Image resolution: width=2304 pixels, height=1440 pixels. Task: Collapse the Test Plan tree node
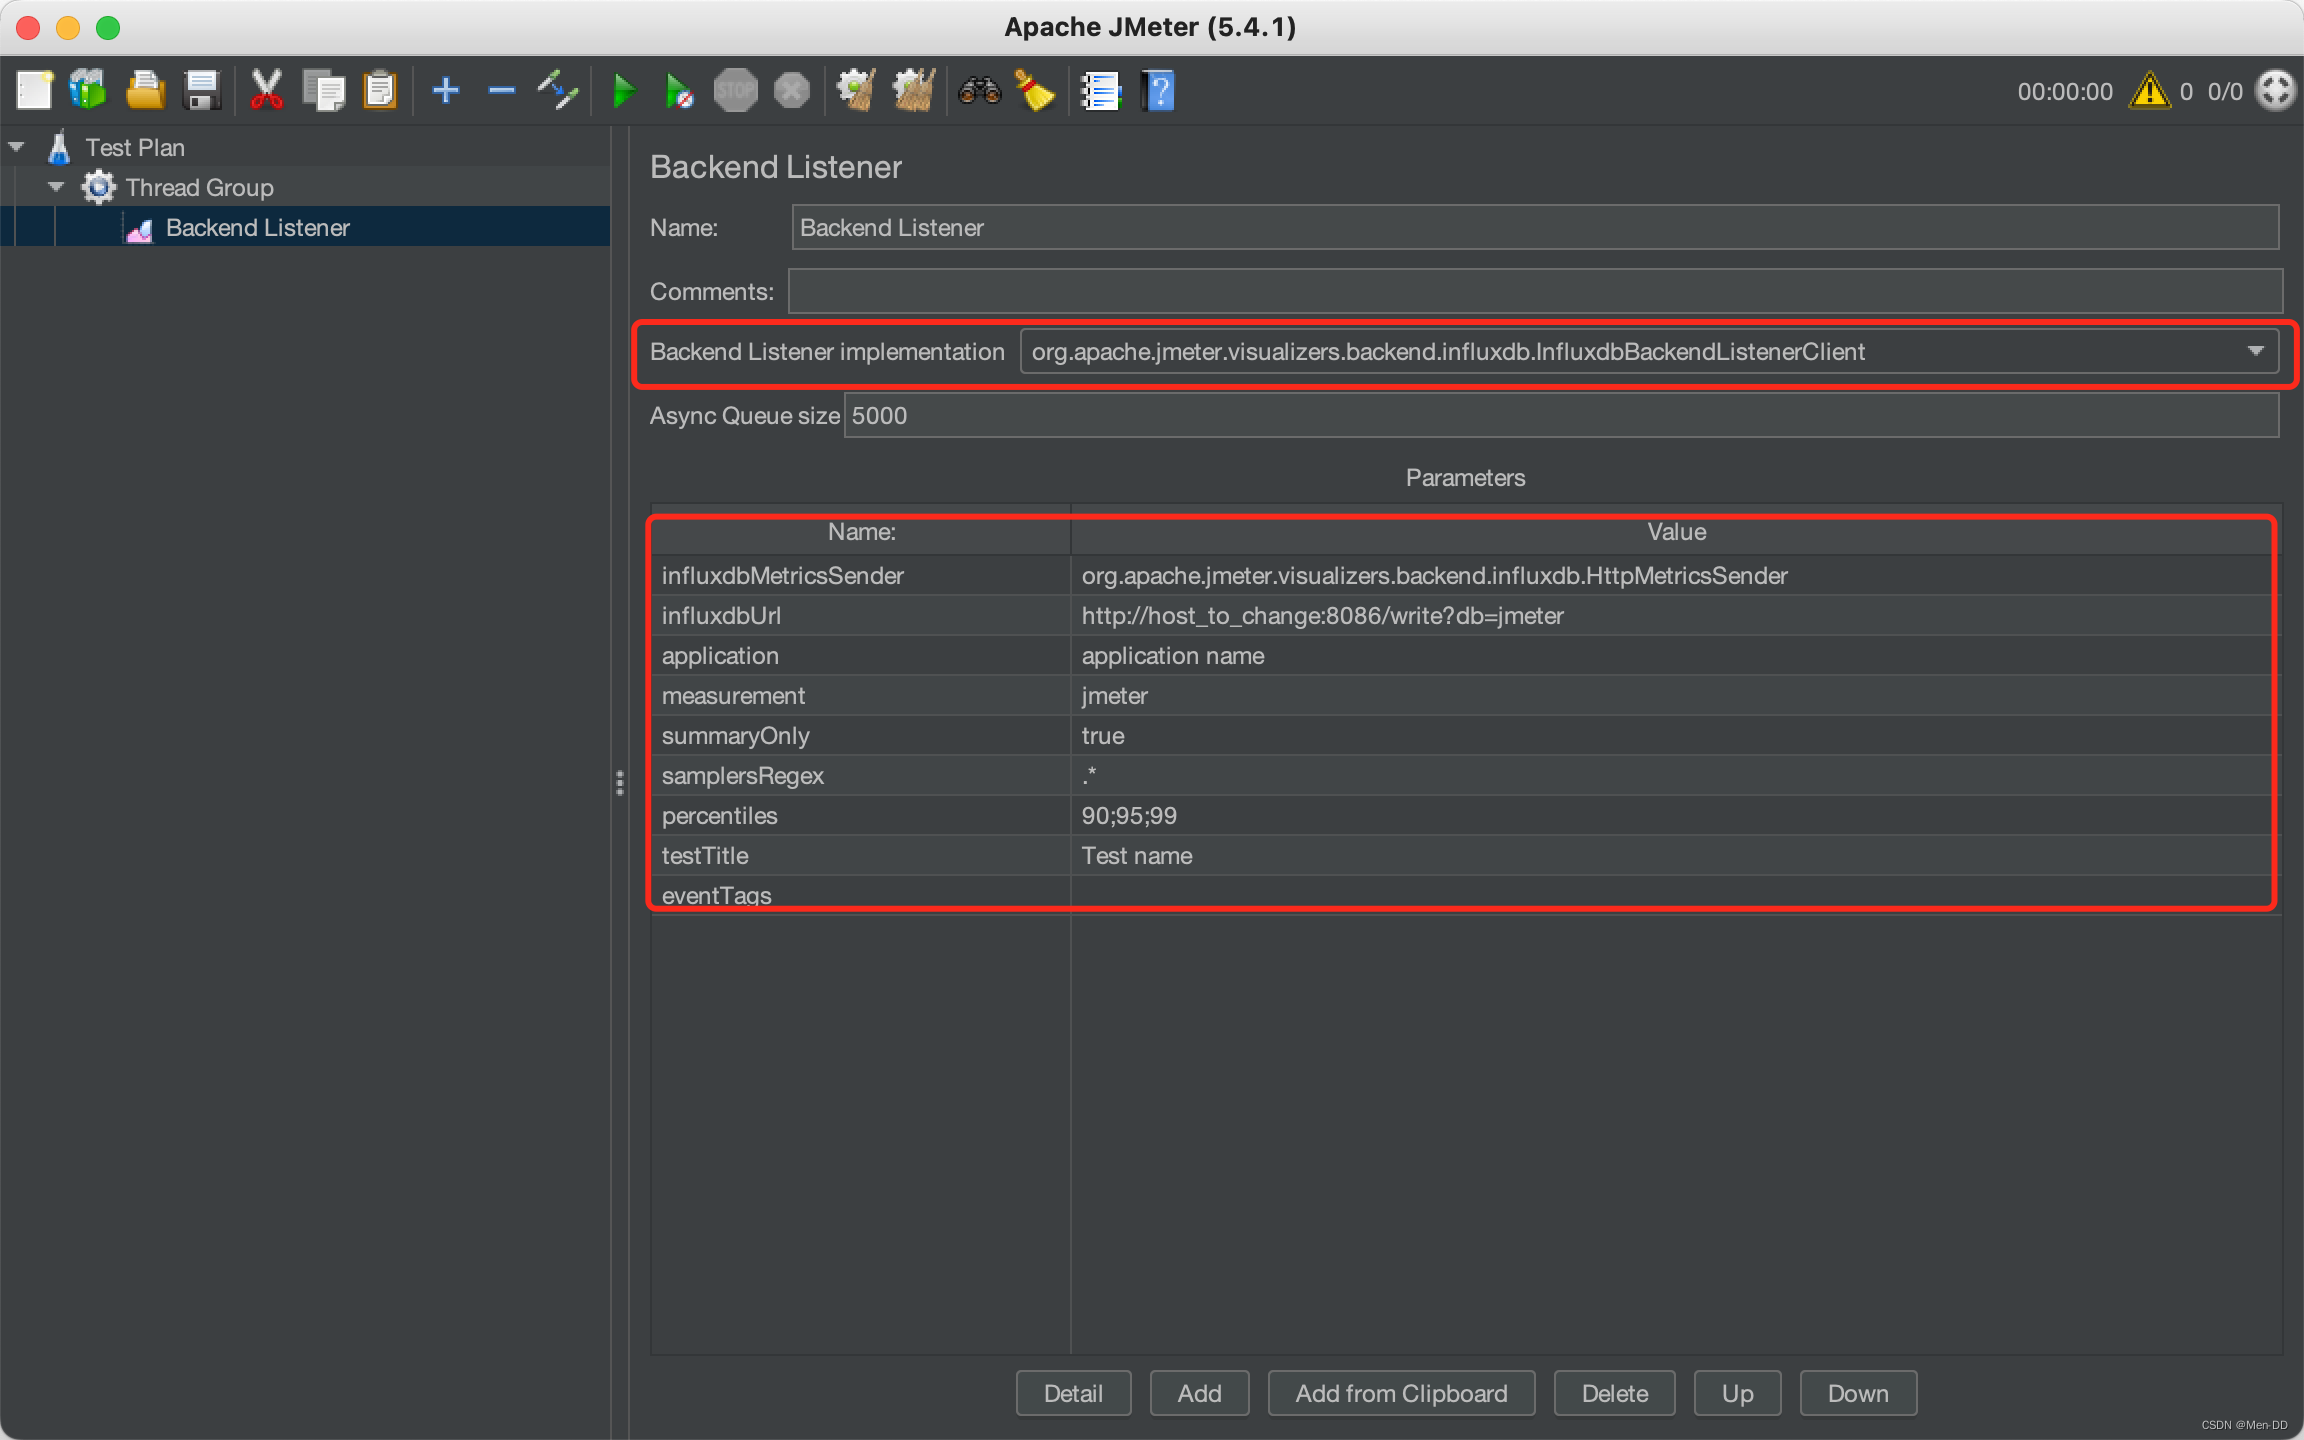[17, 147]
